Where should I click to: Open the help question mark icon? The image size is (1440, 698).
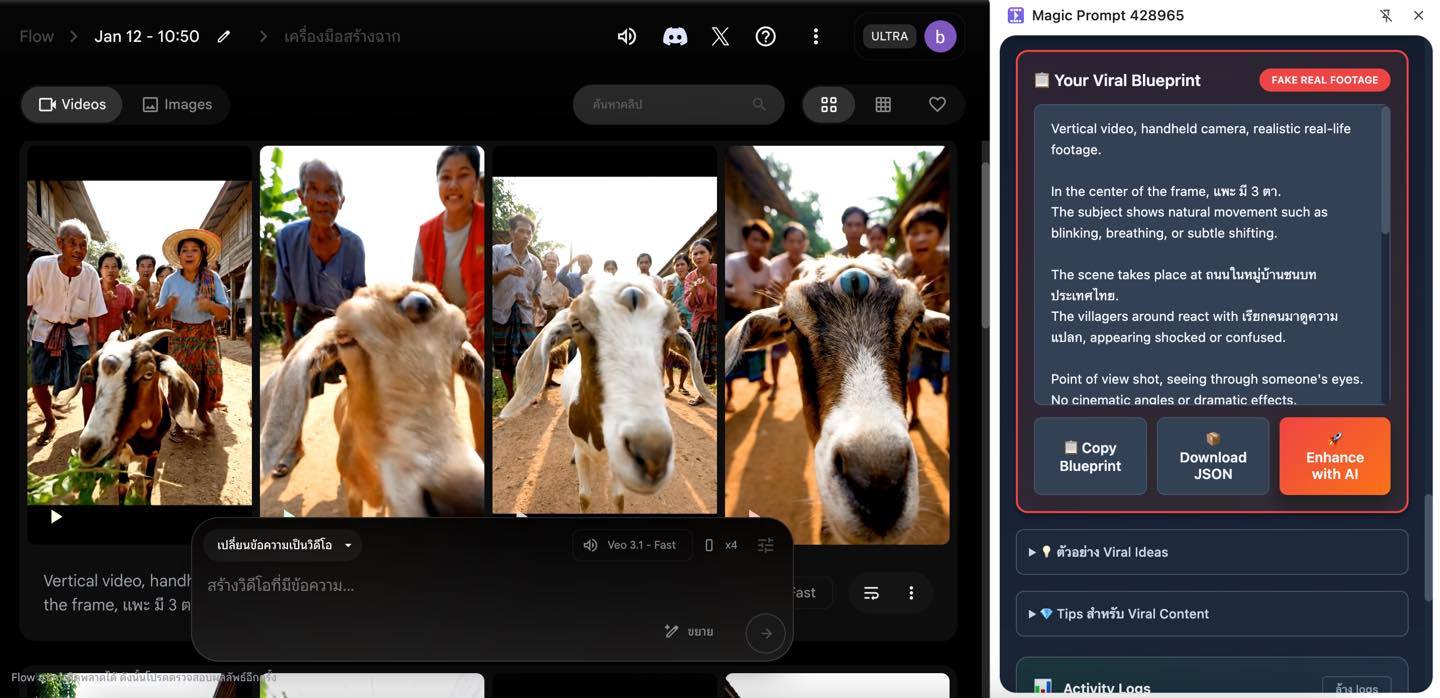766,36
